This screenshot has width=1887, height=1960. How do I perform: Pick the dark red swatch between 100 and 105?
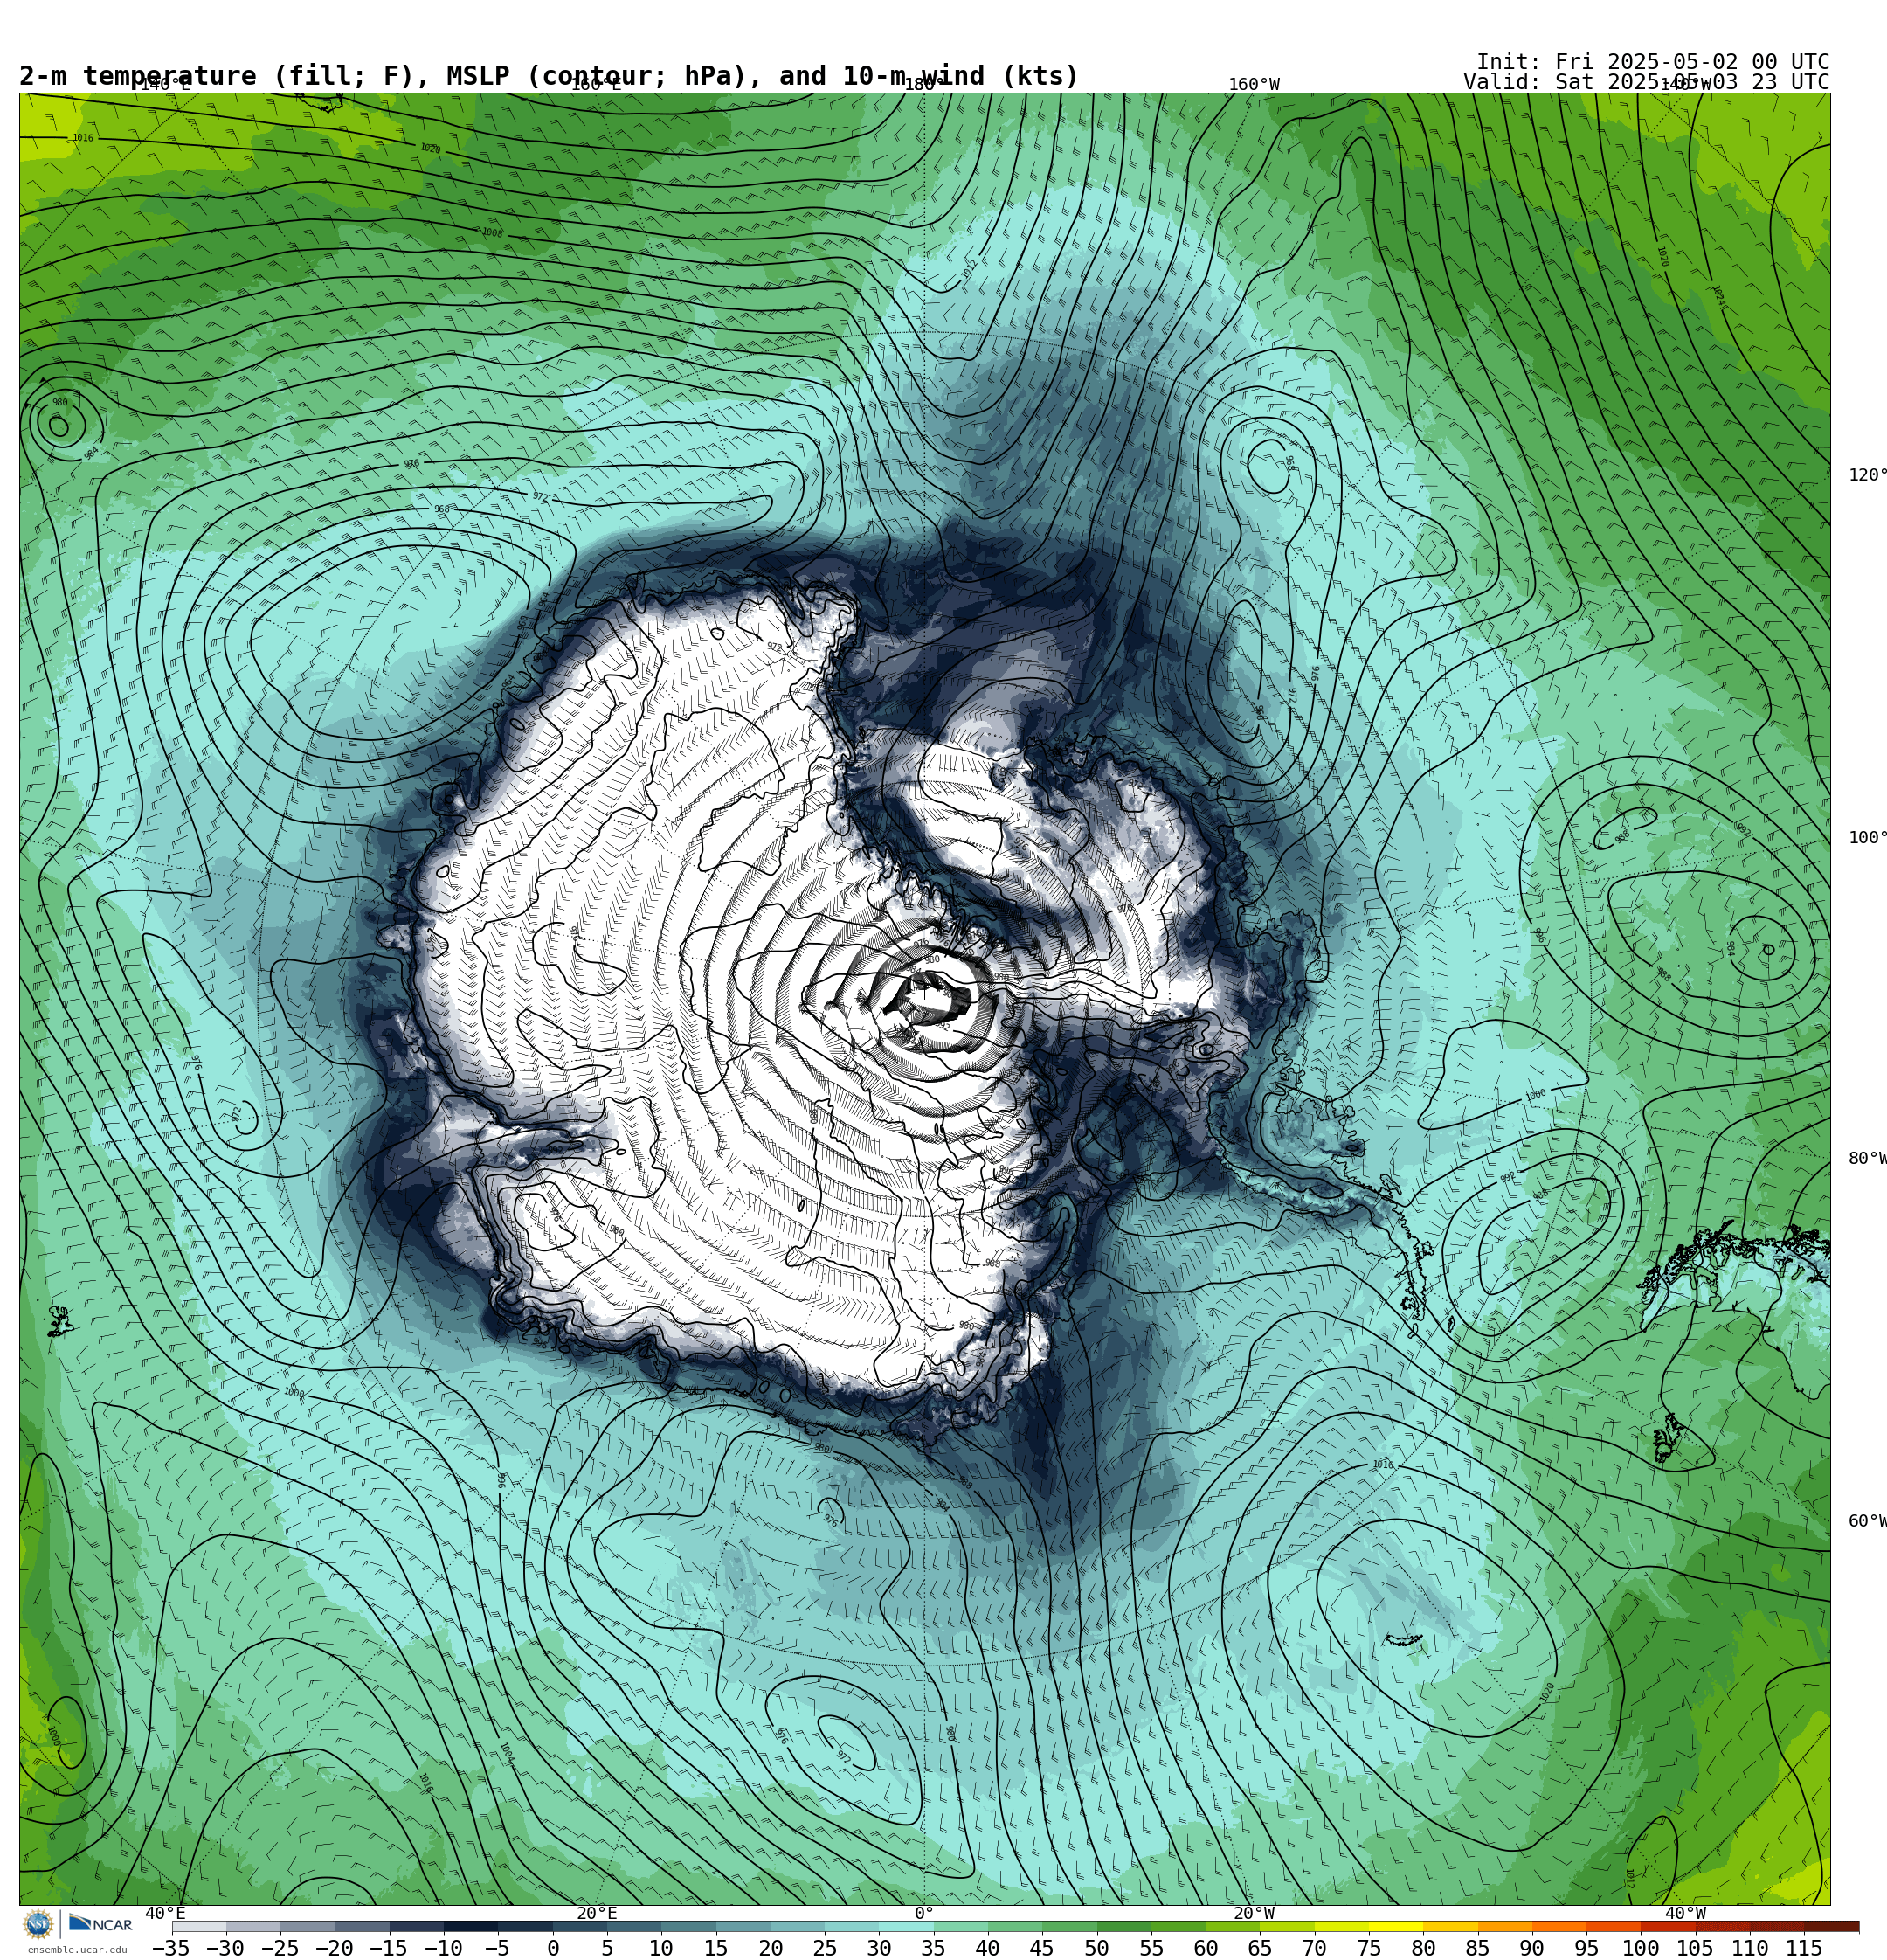[x=1667, y=1926]
